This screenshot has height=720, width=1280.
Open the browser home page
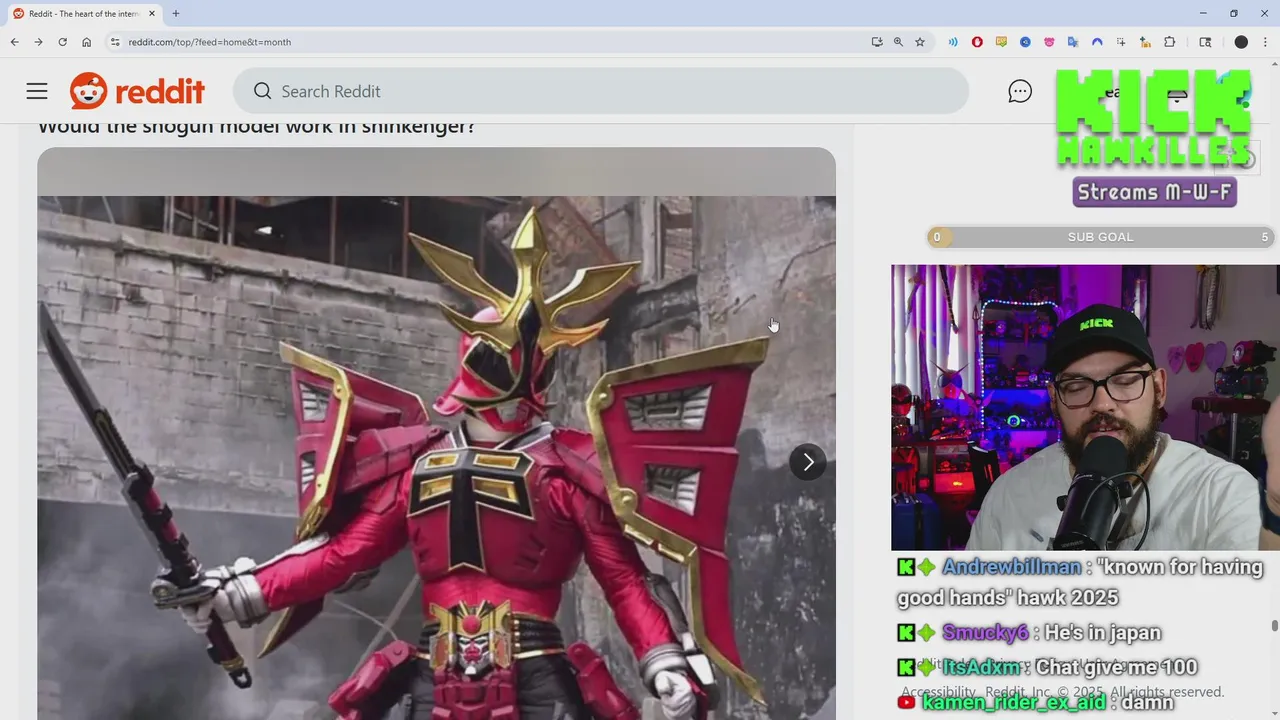tap(87, 42)
